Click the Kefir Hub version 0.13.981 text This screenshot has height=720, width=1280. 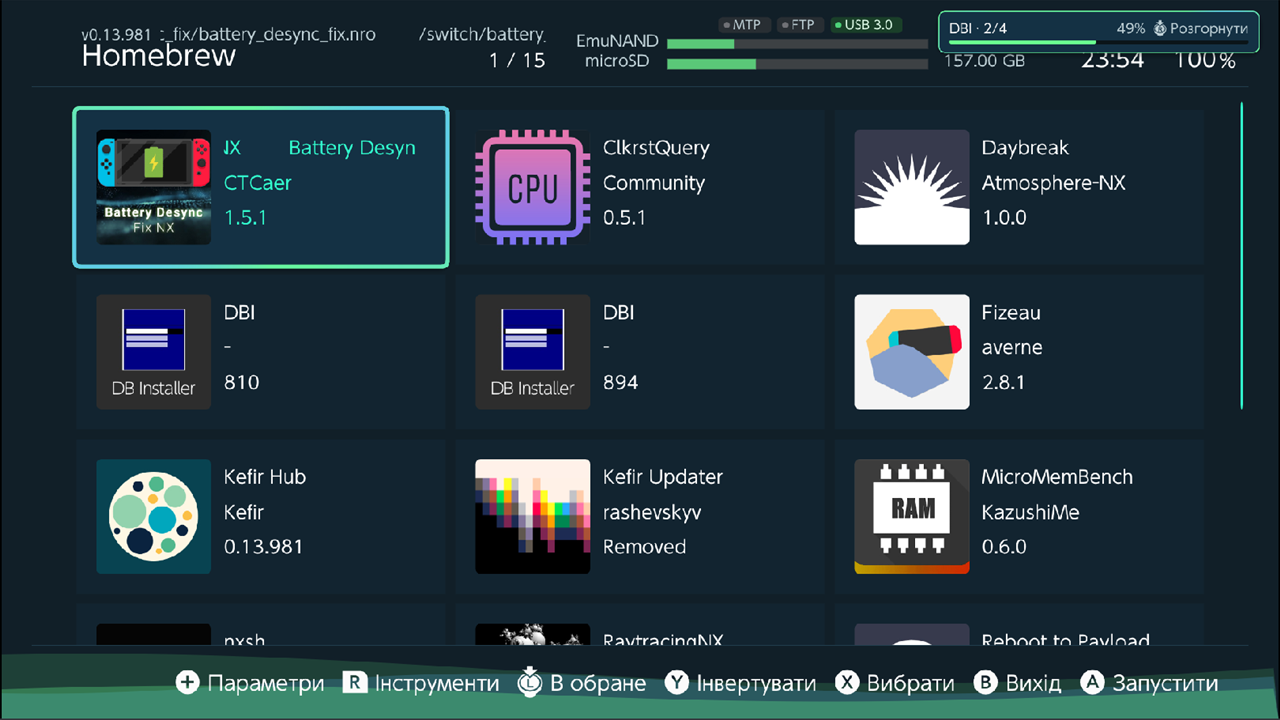click(x=263, y=547)
